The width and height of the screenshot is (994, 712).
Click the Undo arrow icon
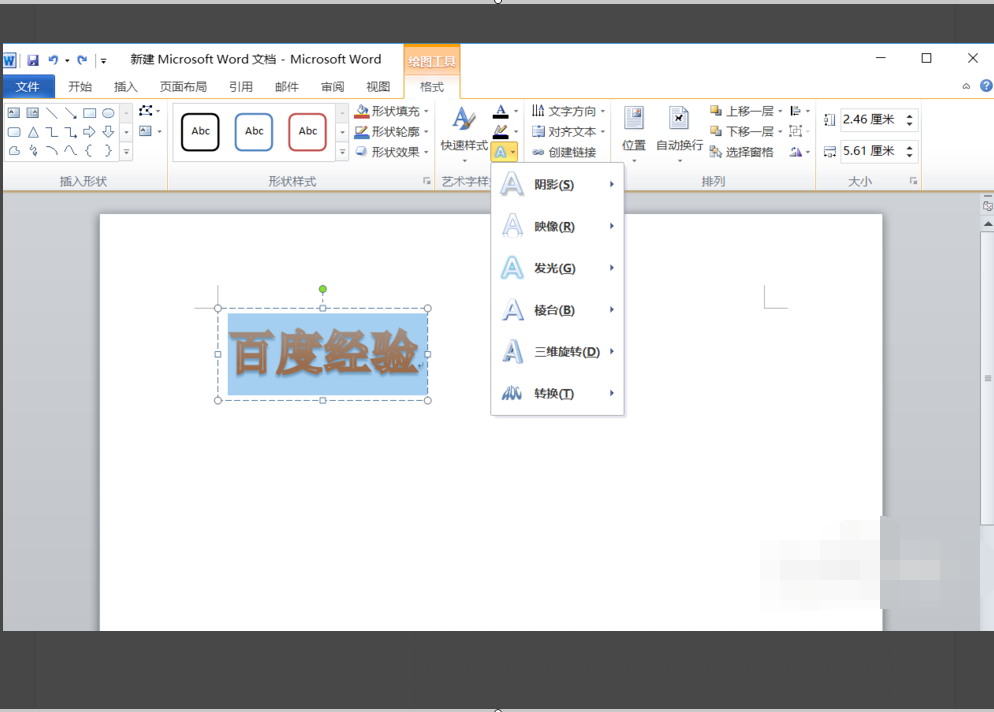click(x=53, y=60)
